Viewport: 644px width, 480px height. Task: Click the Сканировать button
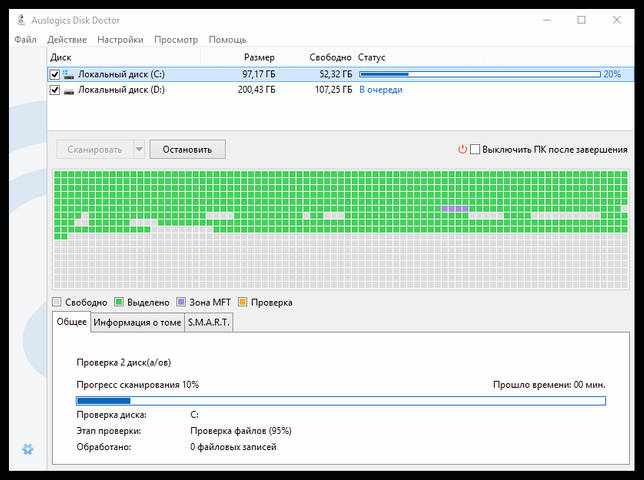pos(95,149)
